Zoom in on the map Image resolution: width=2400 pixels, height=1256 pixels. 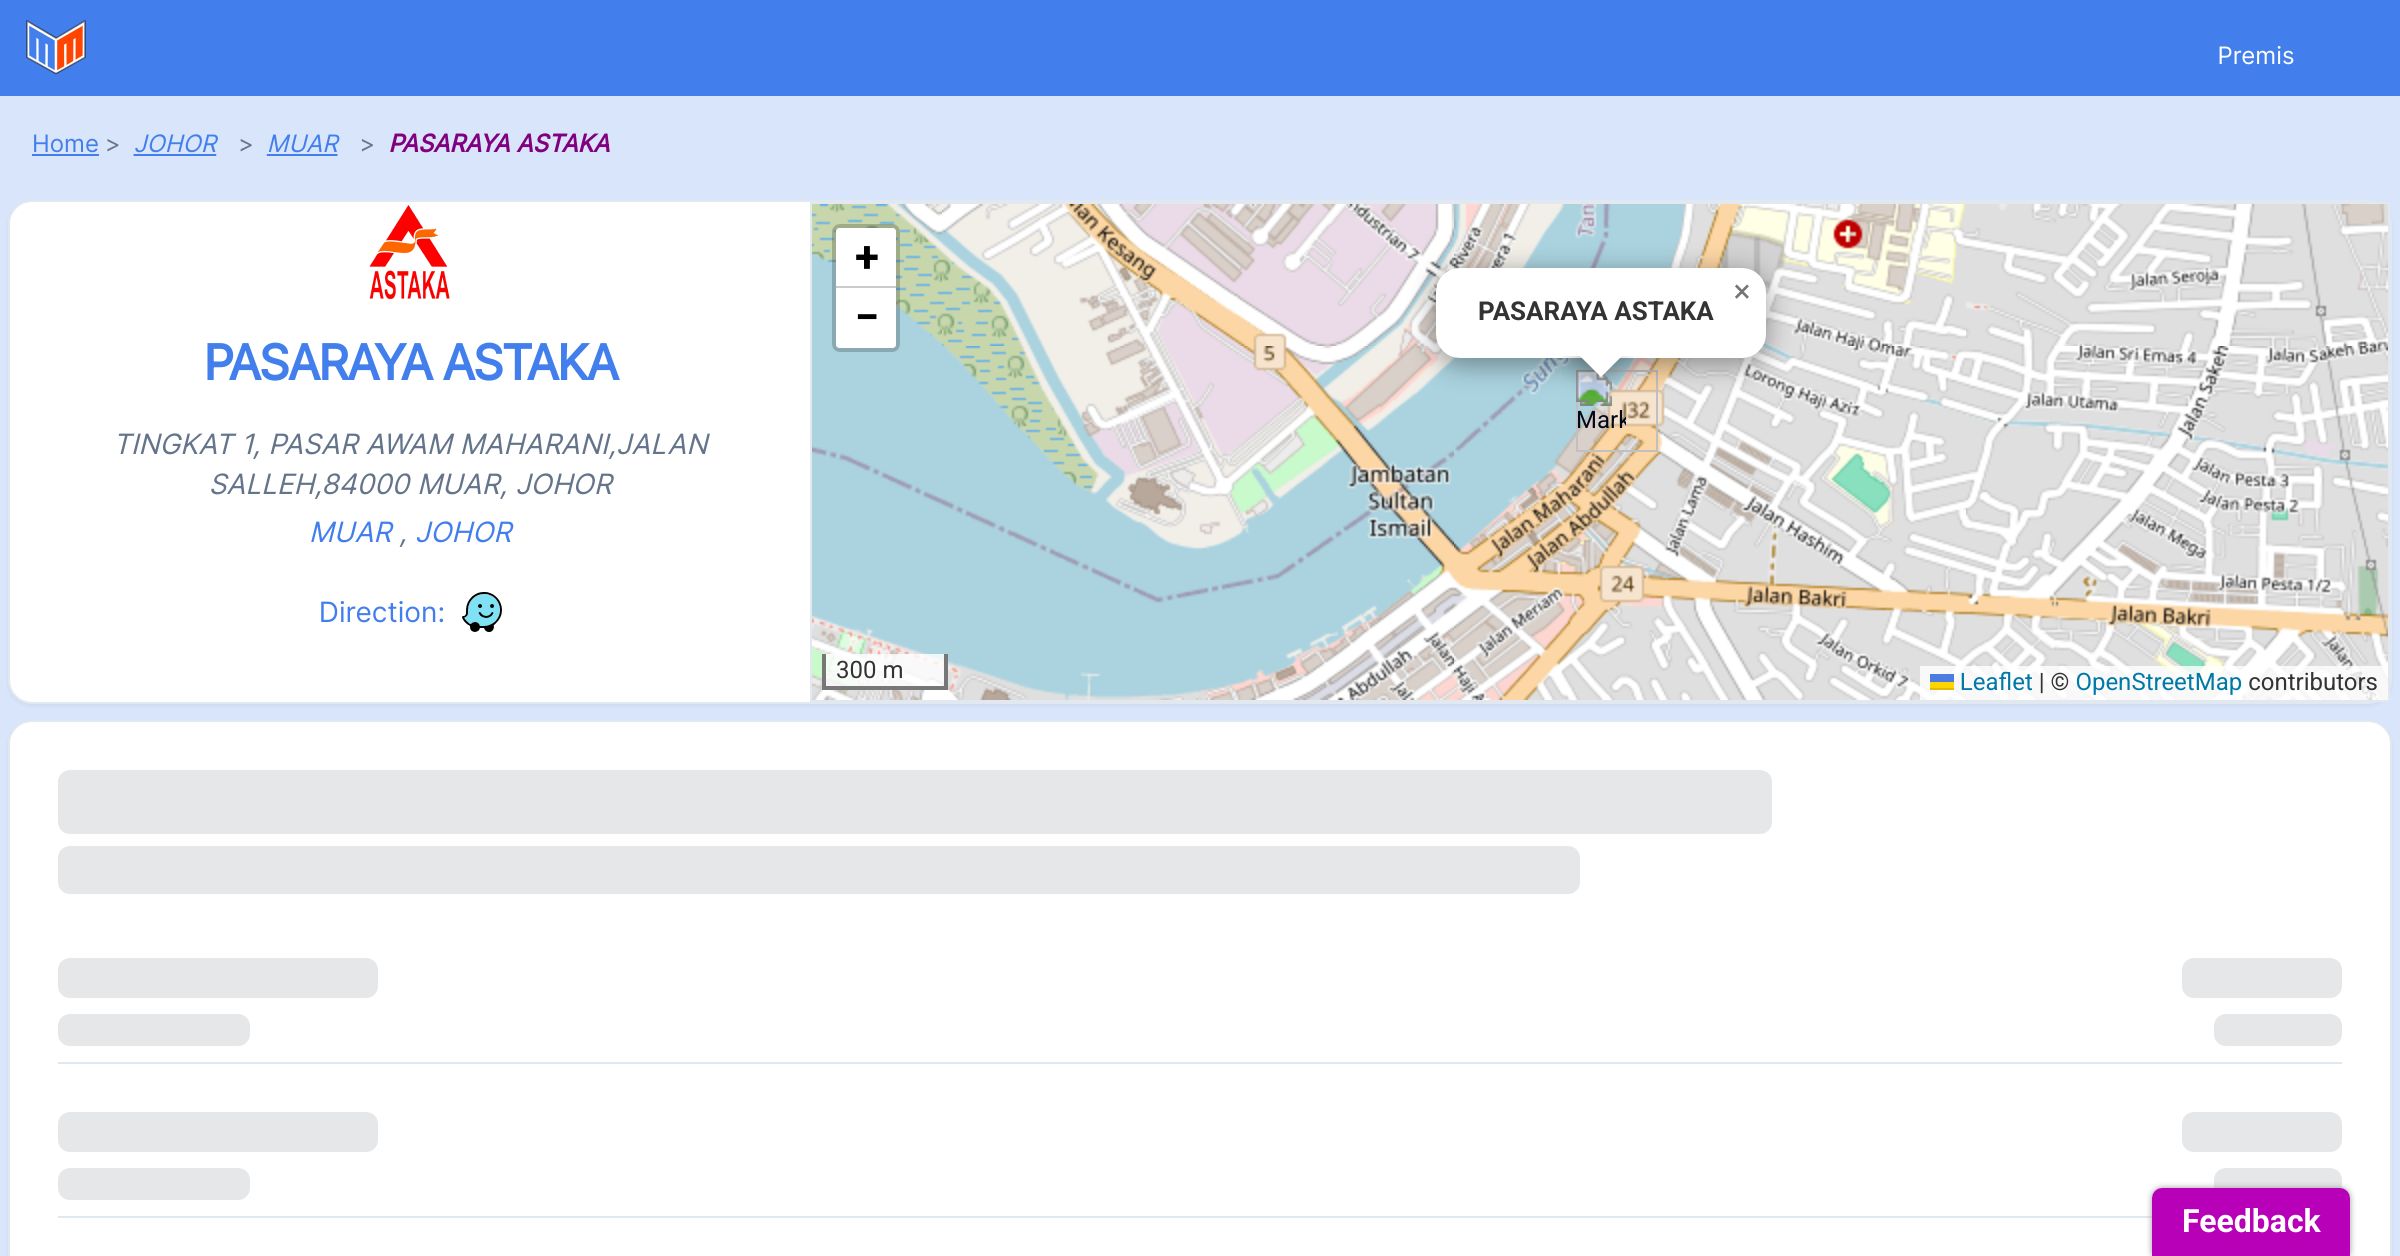[866, 258]
